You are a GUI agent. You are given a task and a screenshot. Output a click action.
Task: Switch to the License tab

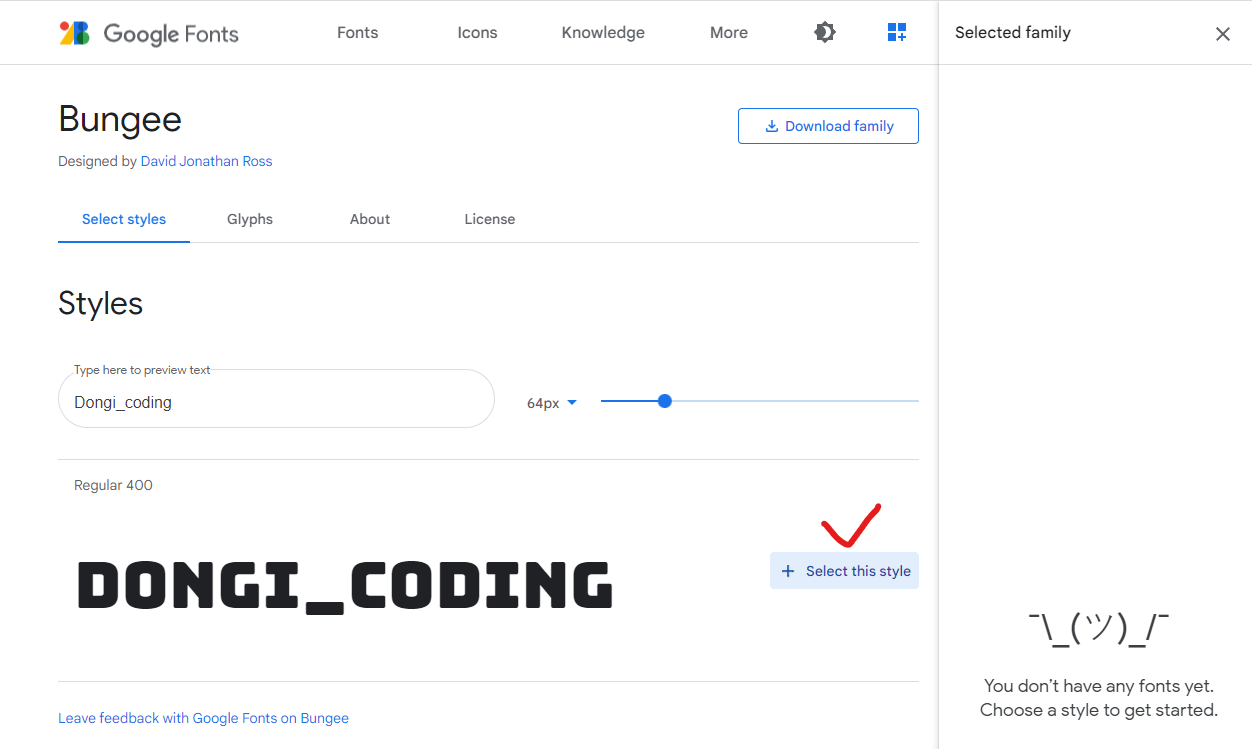(x=490, y=219)
